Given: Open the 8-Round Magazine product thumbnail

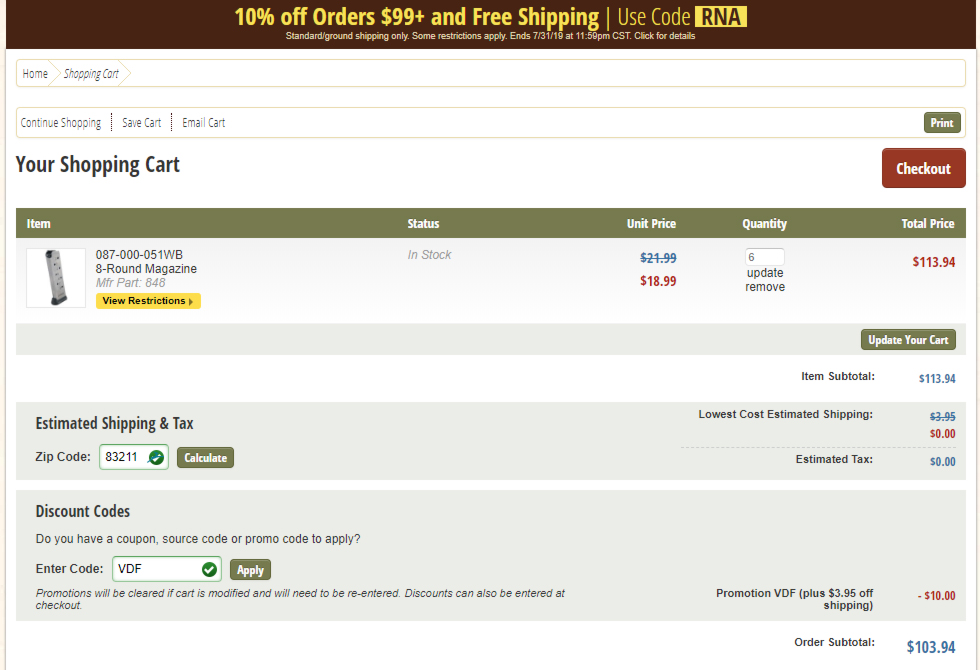Looking at the screenshot, I should [56, 278].
